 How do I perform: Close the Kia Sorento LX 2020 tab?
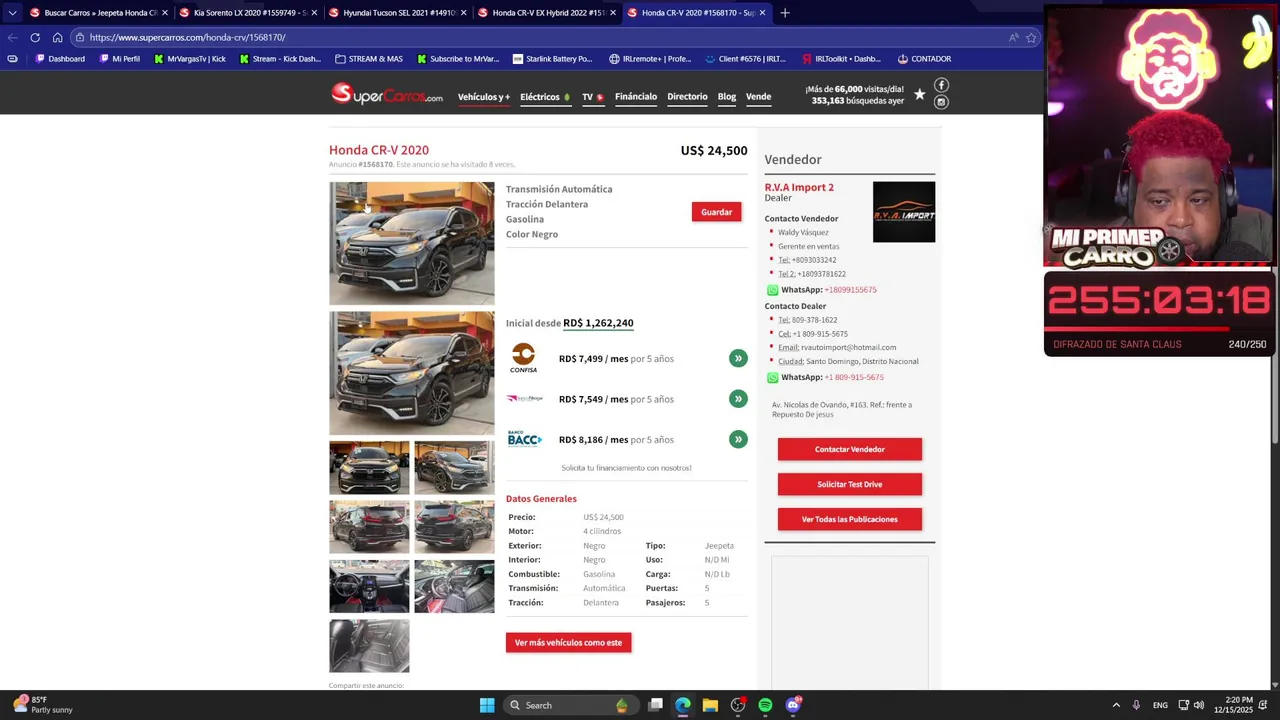point(314,13)
